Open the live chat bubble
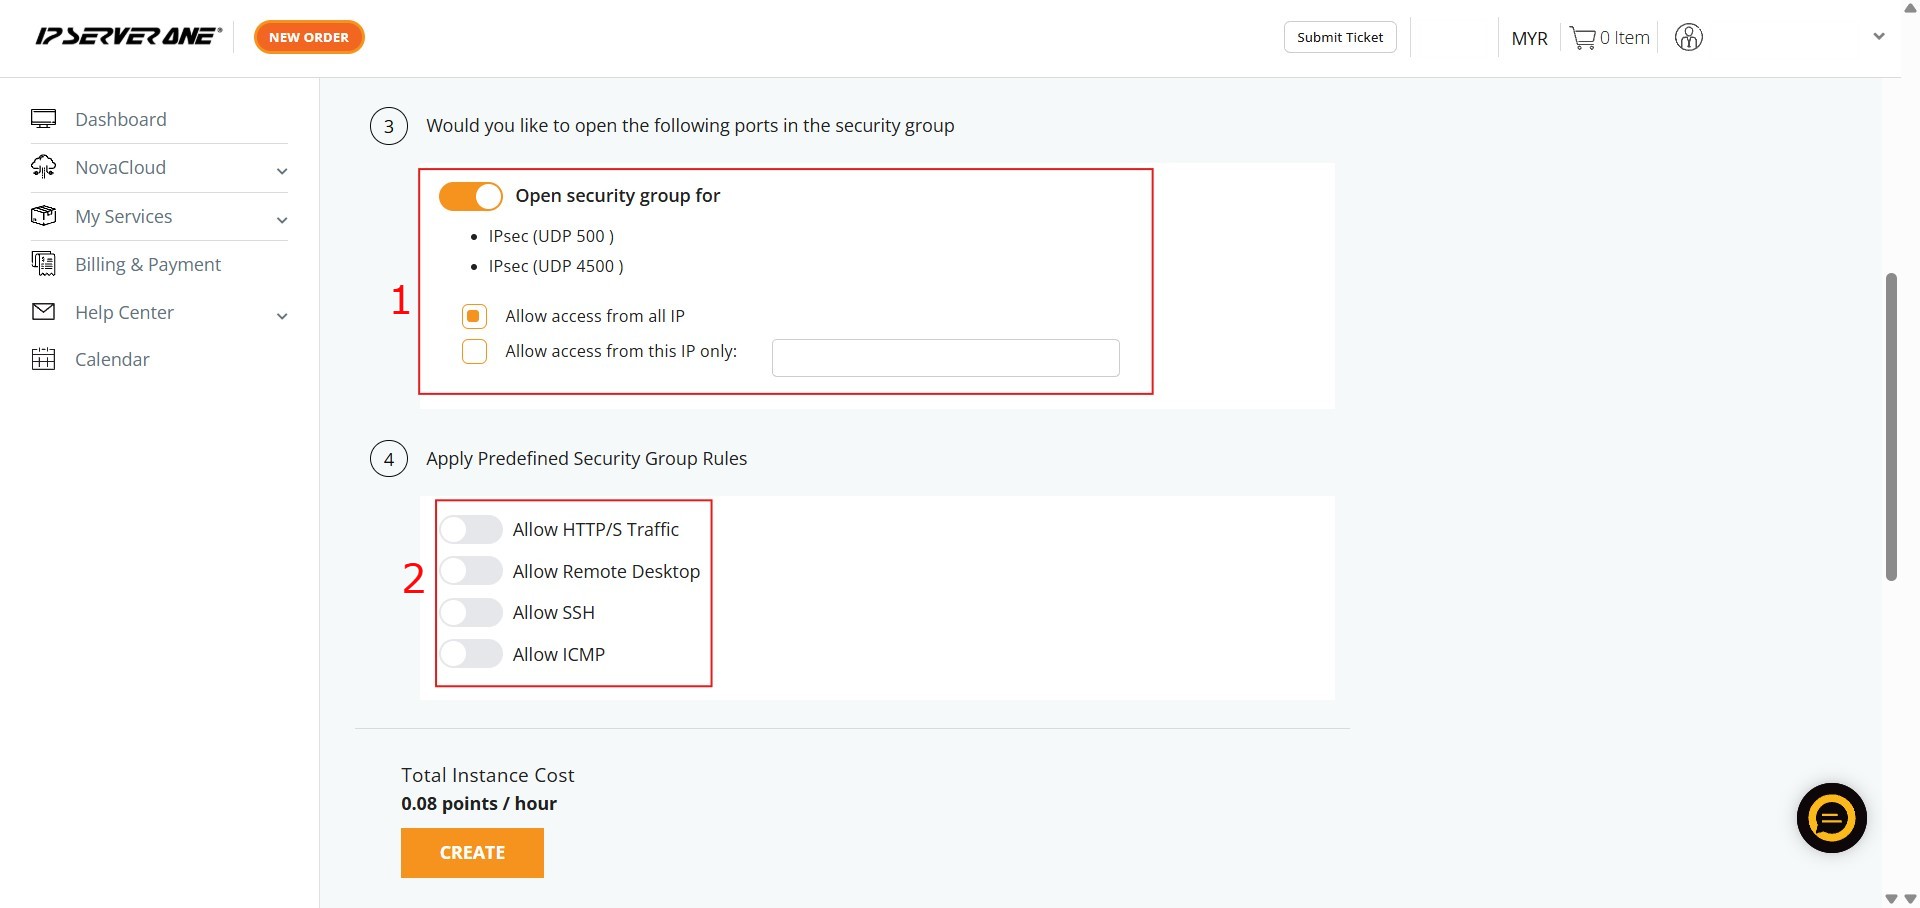Viewport: 1920px width, 908px height. [1831, 818]
